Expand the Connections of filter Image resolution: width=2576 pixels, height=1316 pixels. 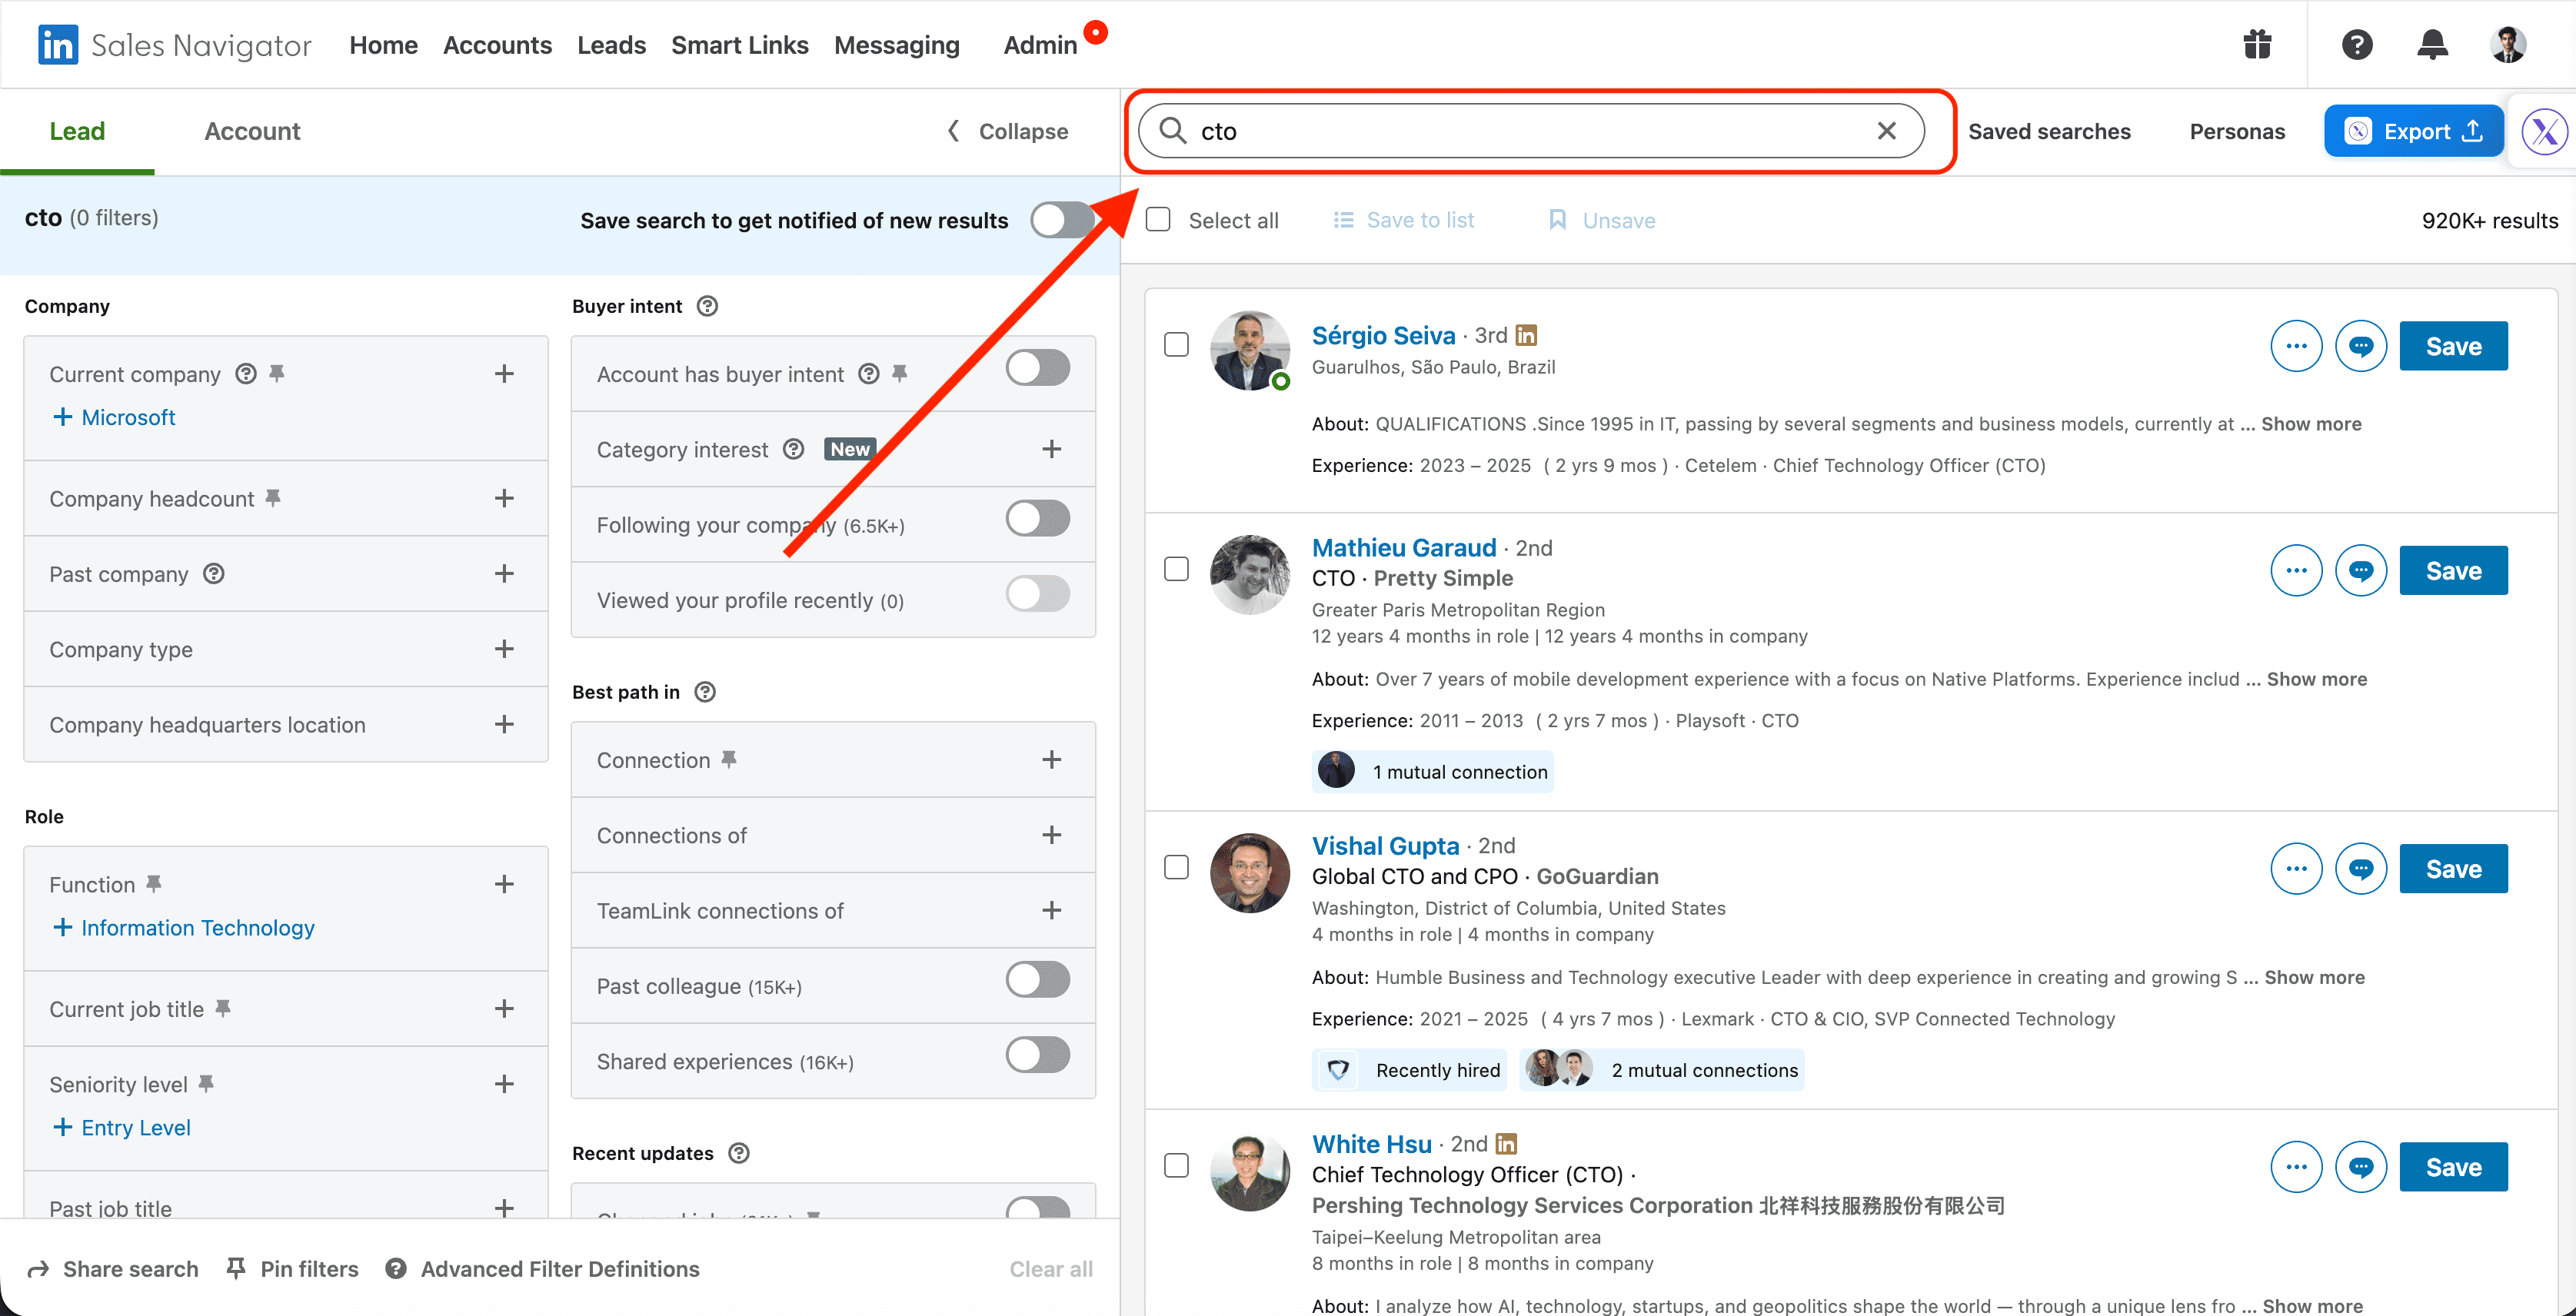[1051, 835]
